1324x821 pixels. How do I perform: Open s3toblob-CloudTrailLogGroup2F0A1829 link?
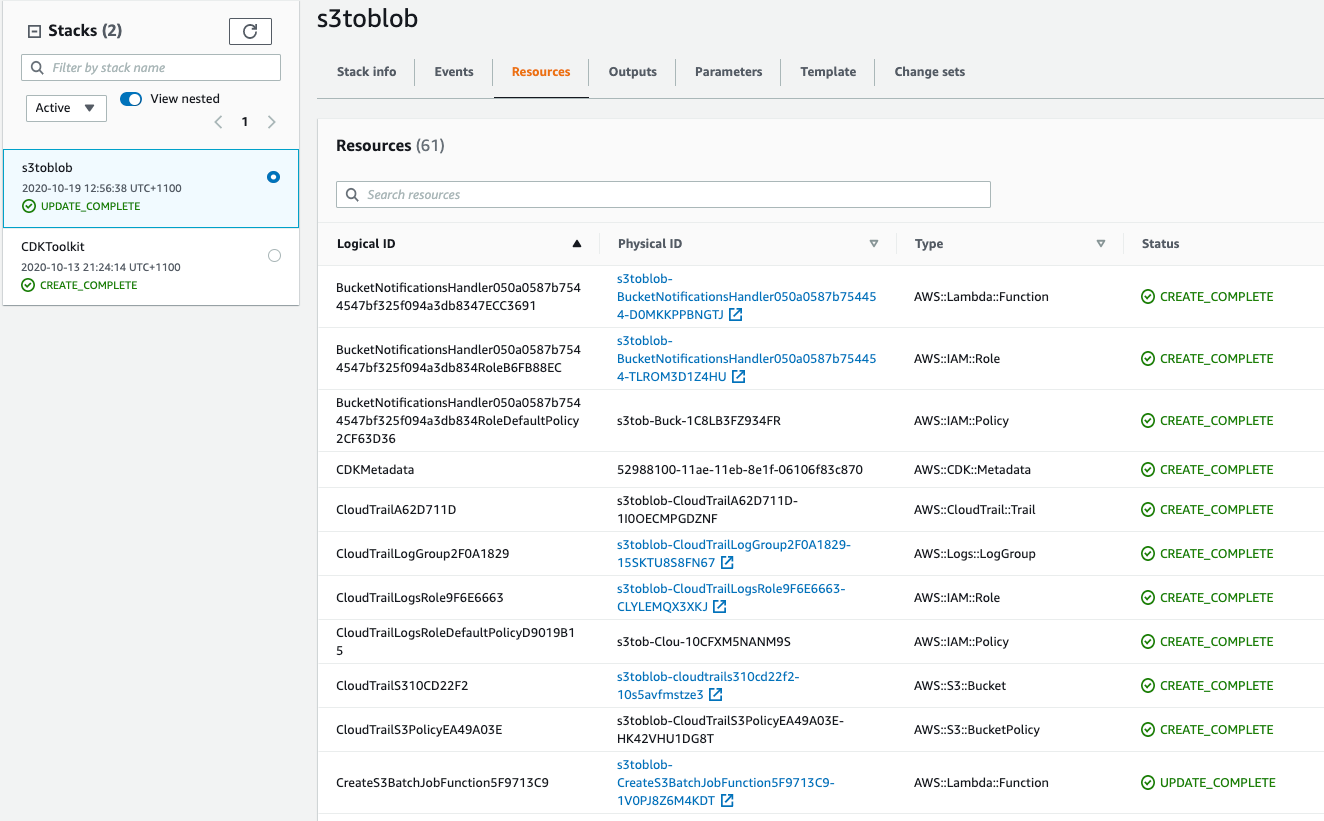tap(733, 554)
